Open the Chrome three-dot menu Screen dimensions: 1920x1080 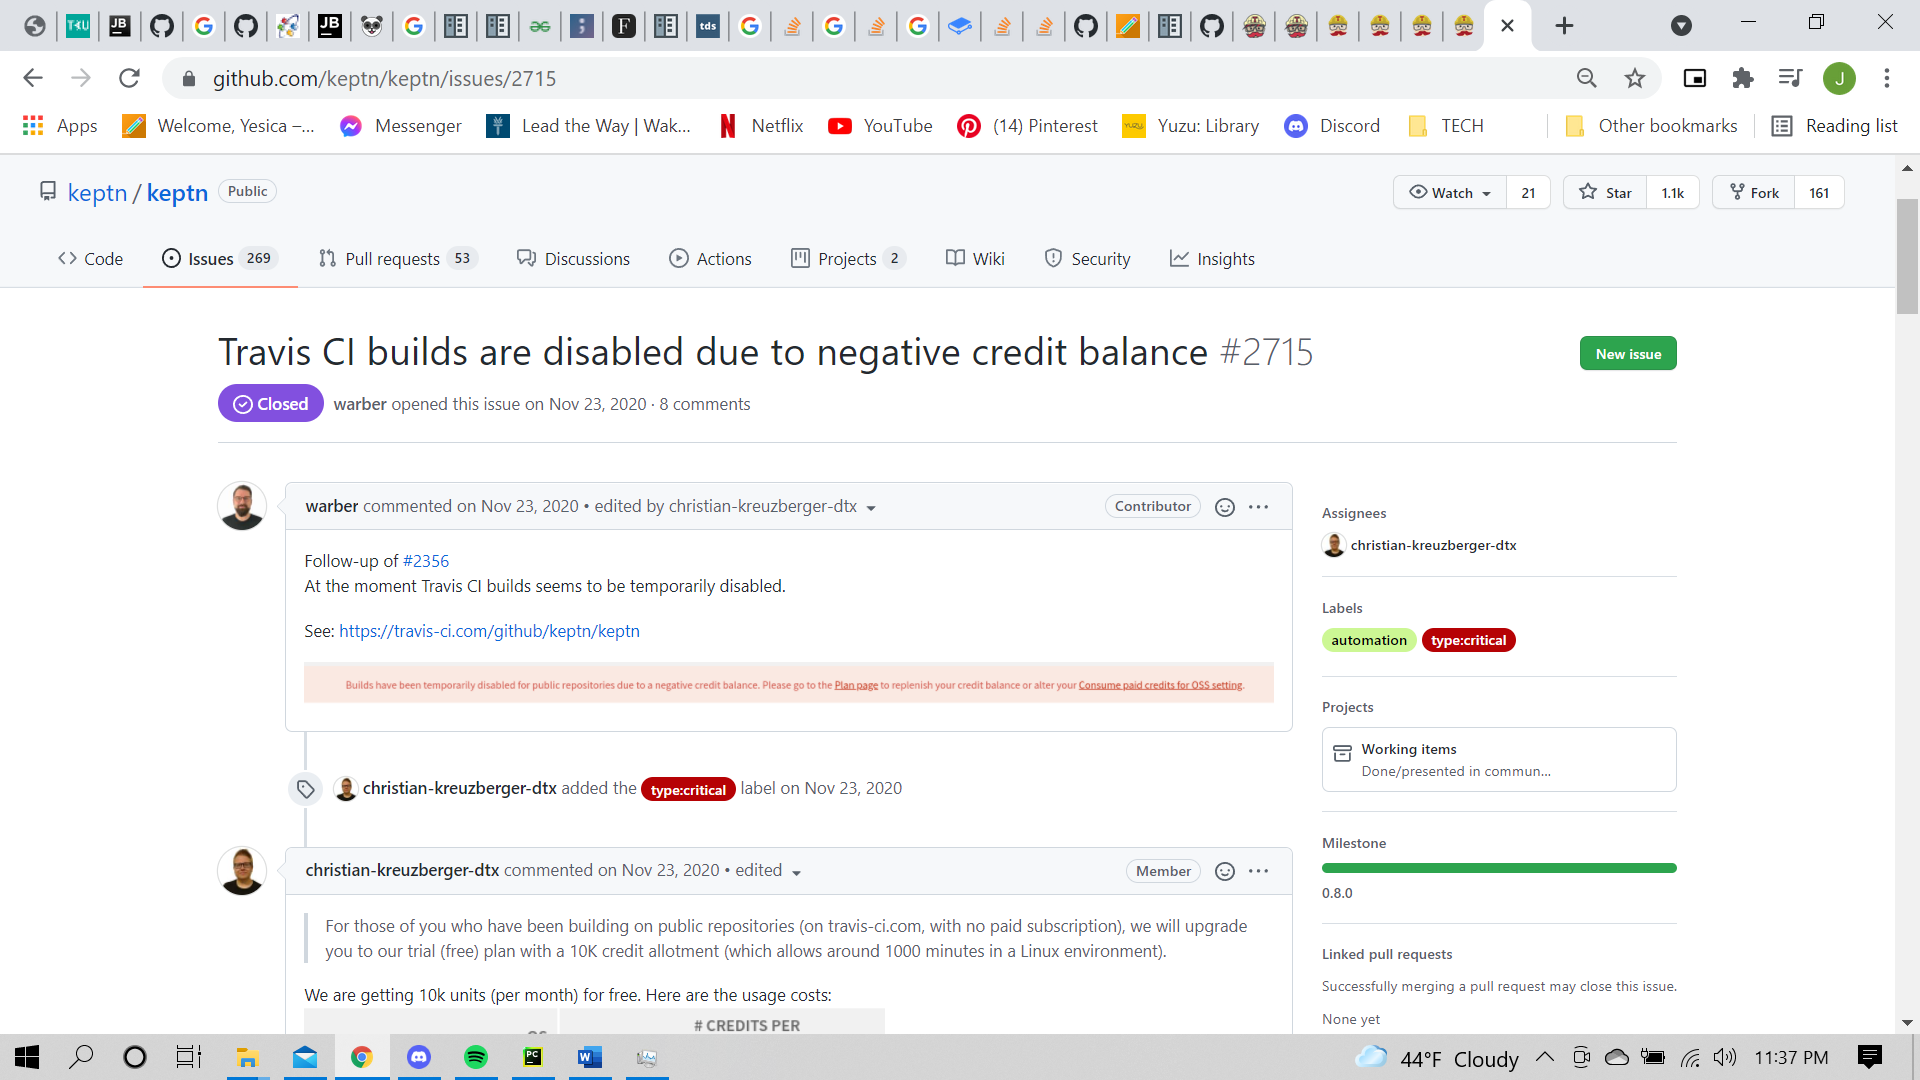click(1887, 78)
